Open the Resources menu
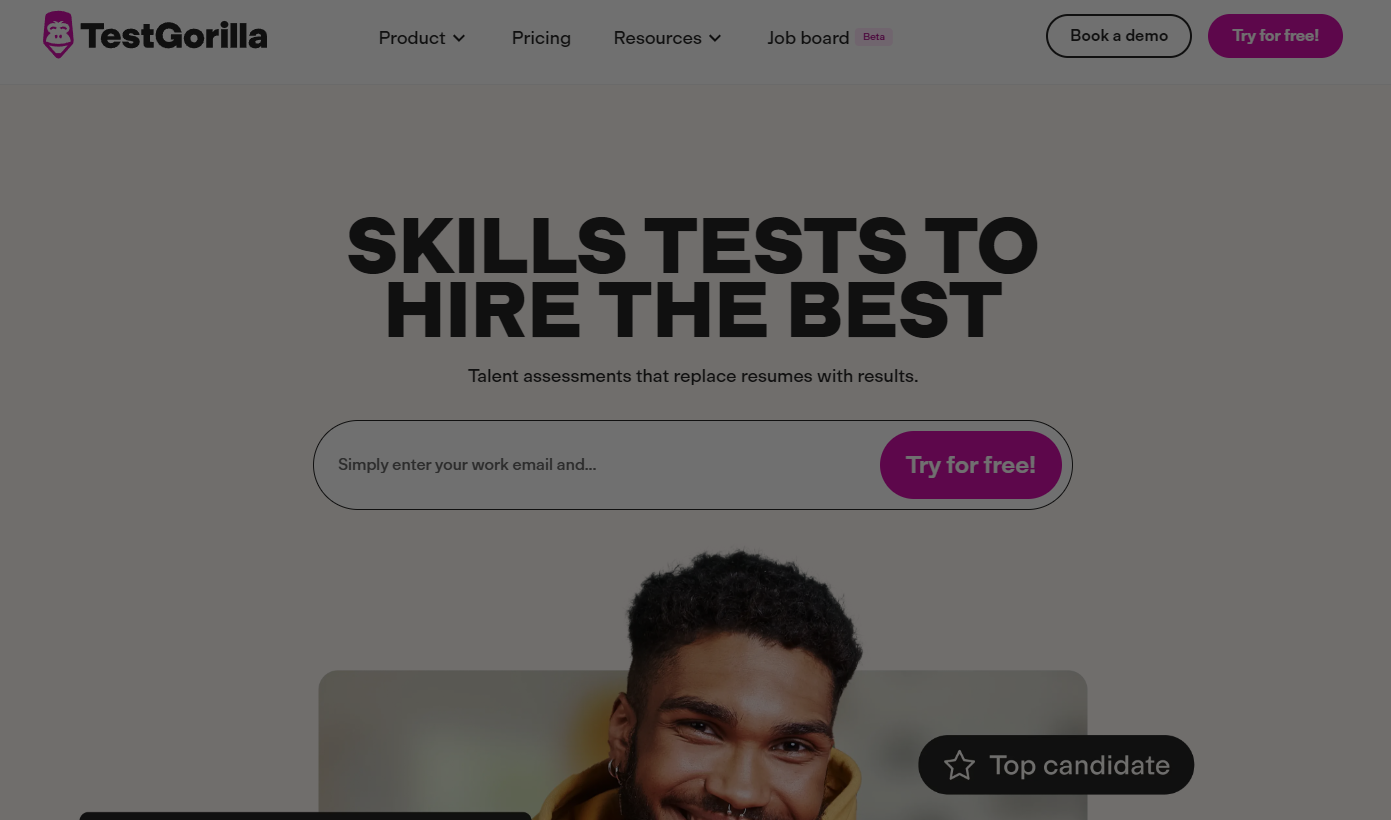This screenshot has width=1391, height=820. click(668, 38)
